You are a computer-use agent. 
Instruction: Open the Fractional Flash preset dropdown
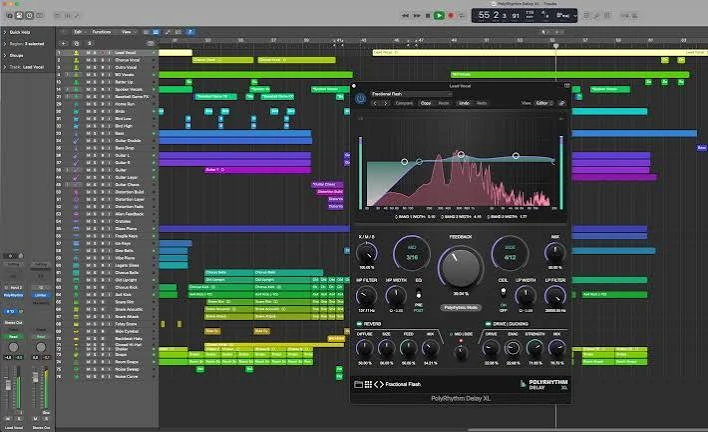pos(411,94)
